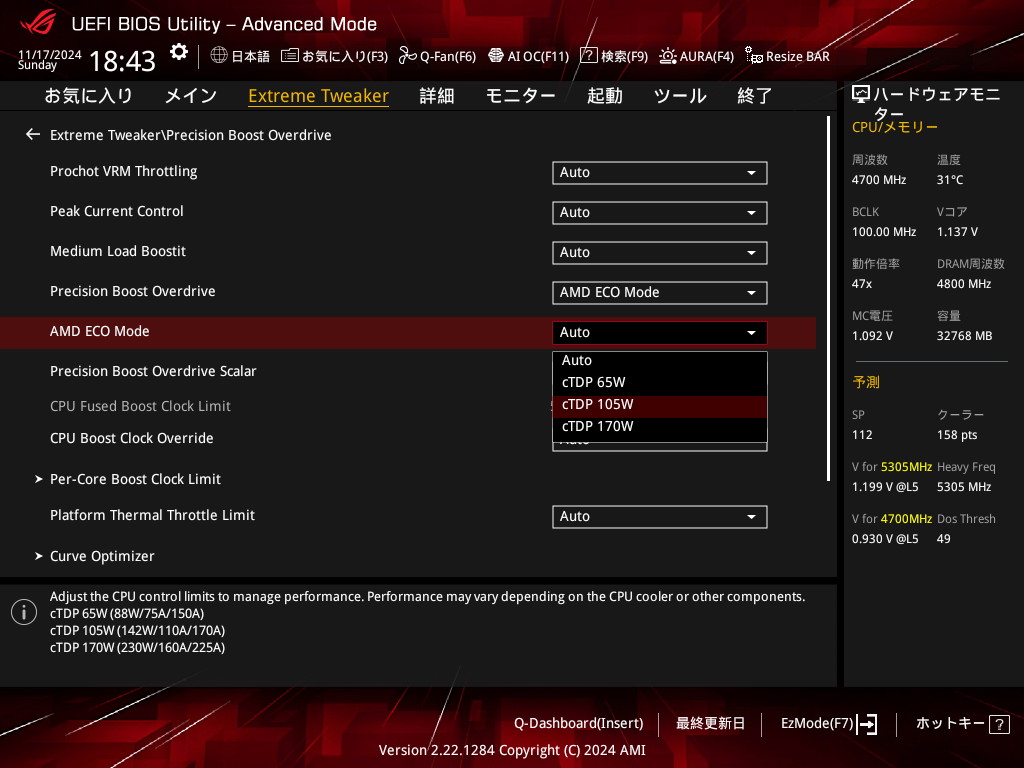This screenshot has width=1024, height=768.
Task: Open Precision Boost Overdrive dropdown
Action: click(x=660, y=292)
